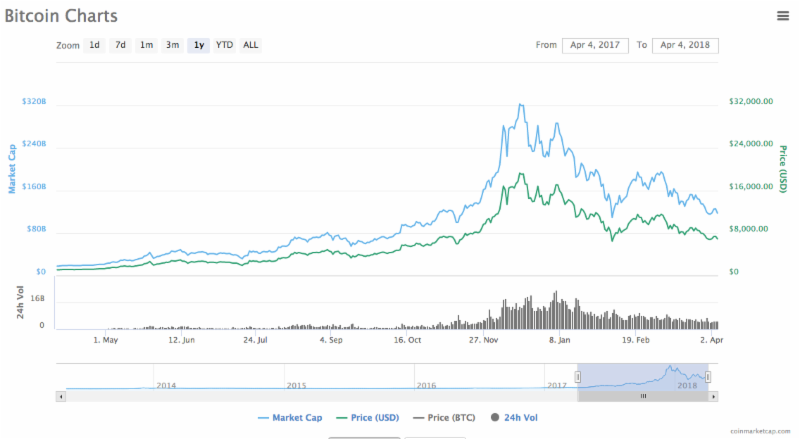Click navigator scrollbar left arrow

[x=61, y=396]
